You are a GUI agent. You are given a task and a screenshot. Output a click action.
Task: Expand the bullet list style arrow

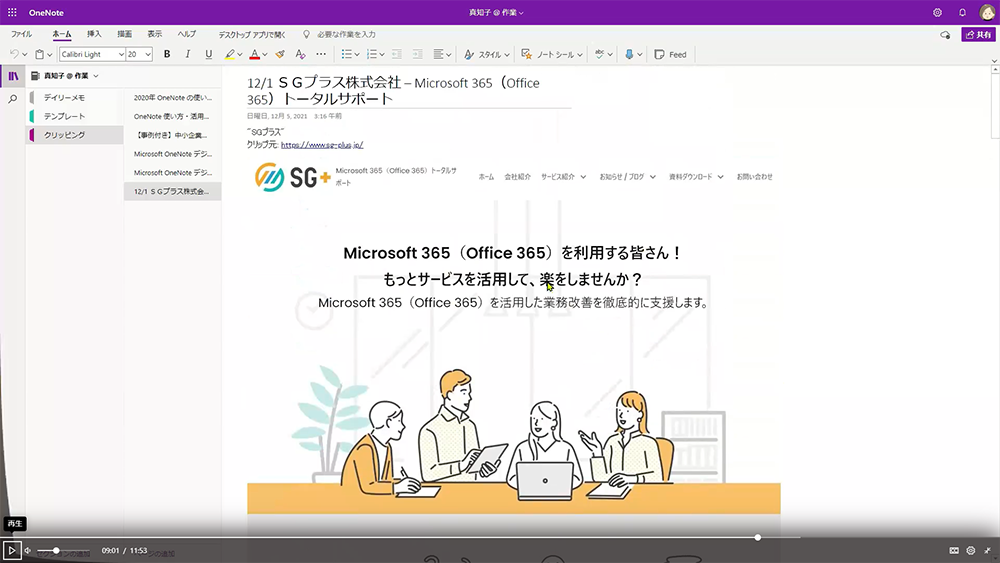(357, 55)
